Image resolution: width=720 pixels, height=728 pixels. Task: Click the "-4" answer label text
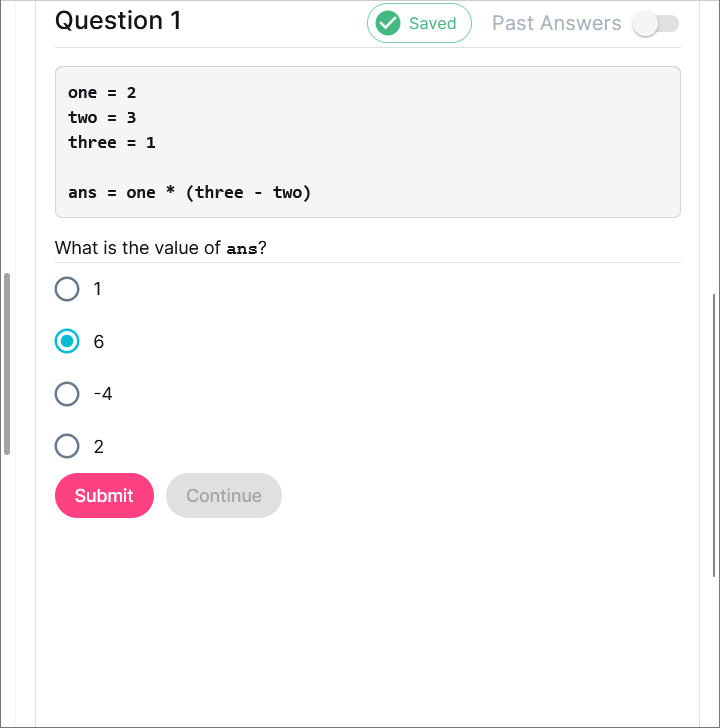(x=103, y=394)
